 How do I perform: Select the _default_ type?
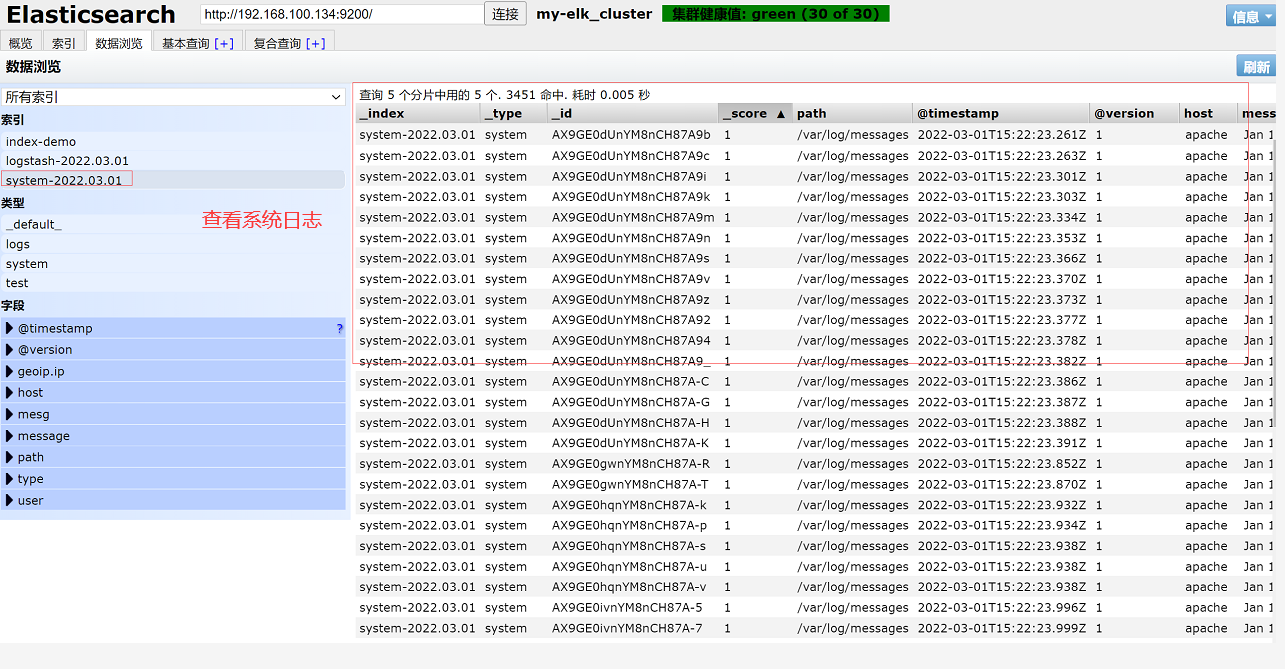coord(173,225)
